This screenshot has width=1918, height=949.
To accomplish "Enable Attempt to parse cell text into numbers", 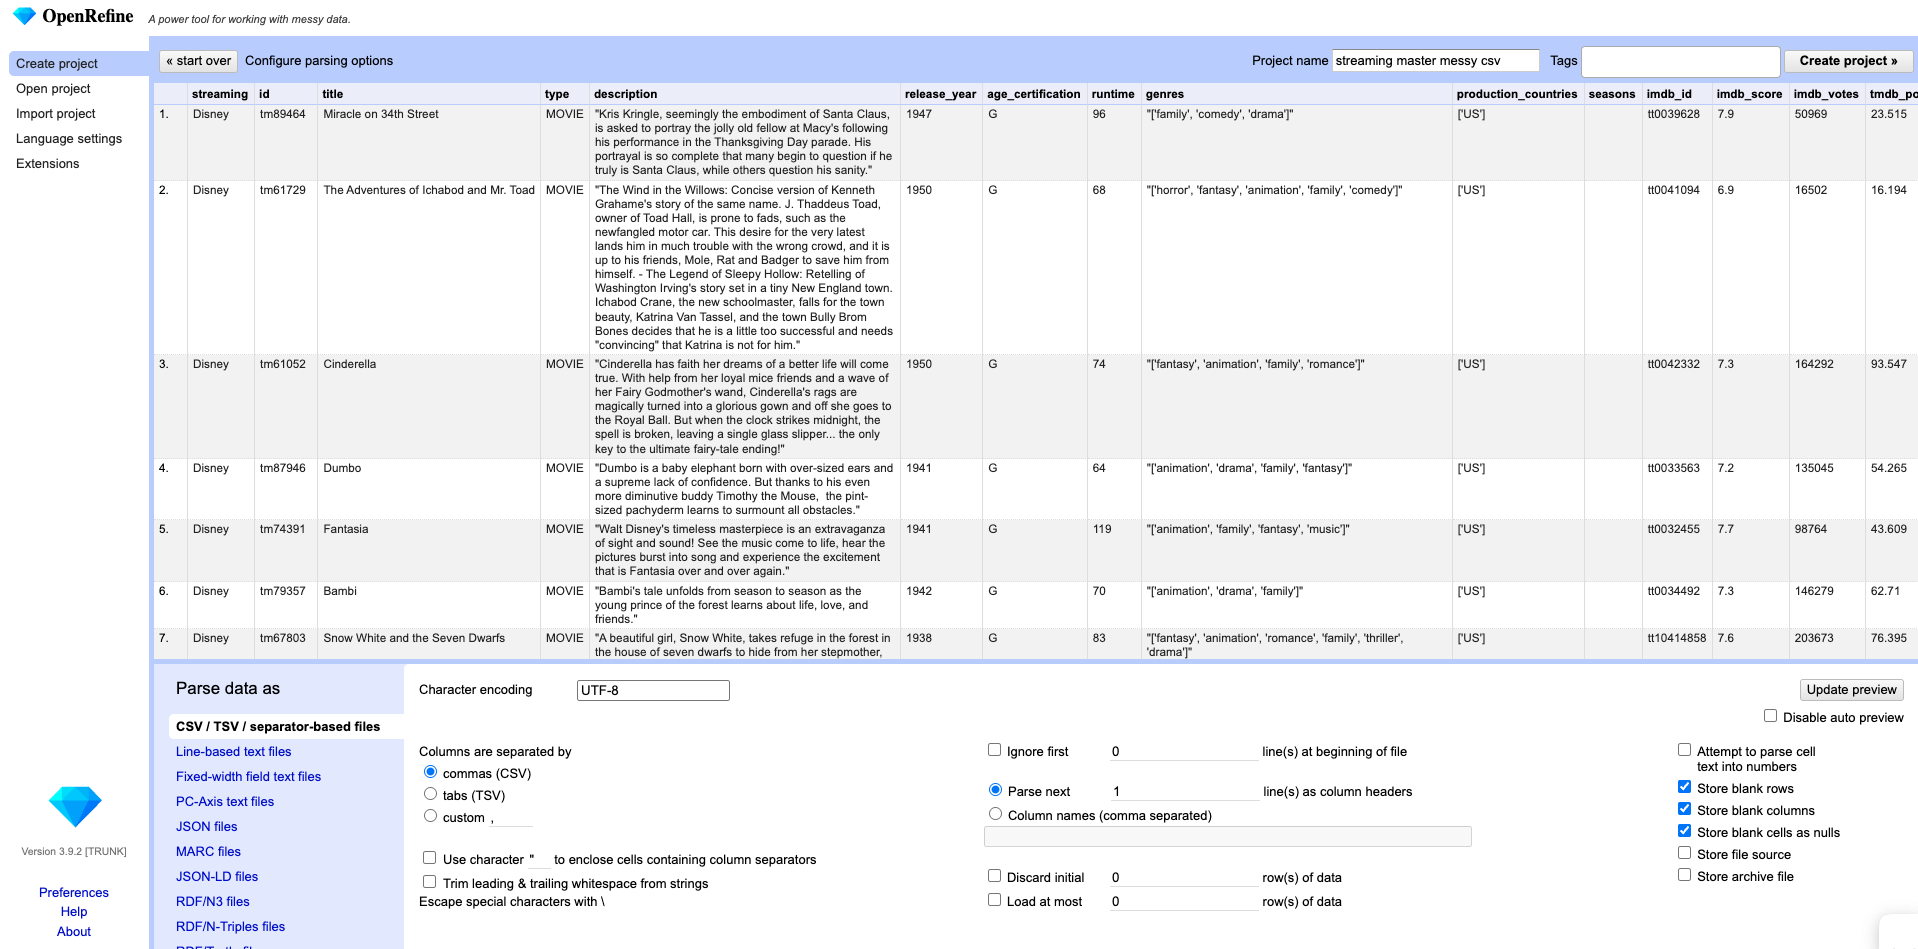I will (x=1684, y=750).
